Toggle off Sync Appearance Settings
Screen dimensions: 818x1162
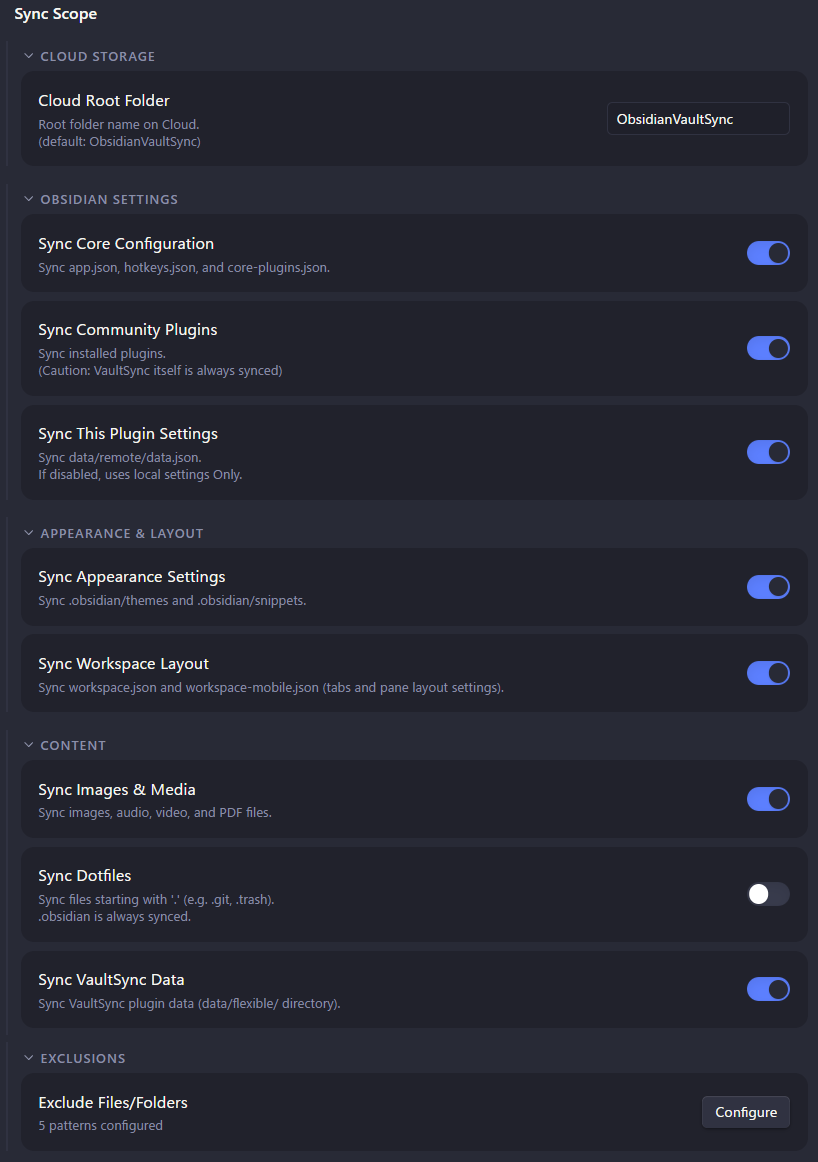(x=768, y=587)
